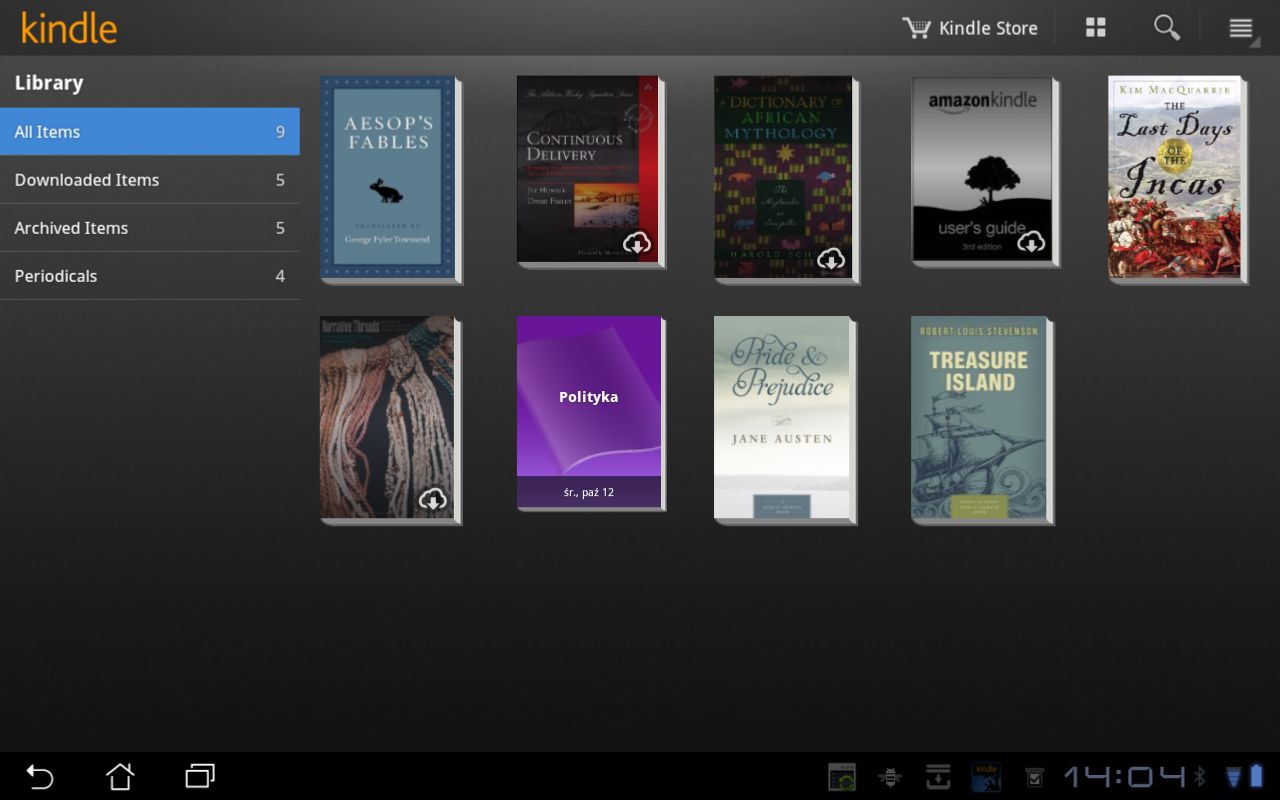Tap the USB debugging bug icon
The width and height of the screenshot is (1280, 800).
tap(889, 777)
